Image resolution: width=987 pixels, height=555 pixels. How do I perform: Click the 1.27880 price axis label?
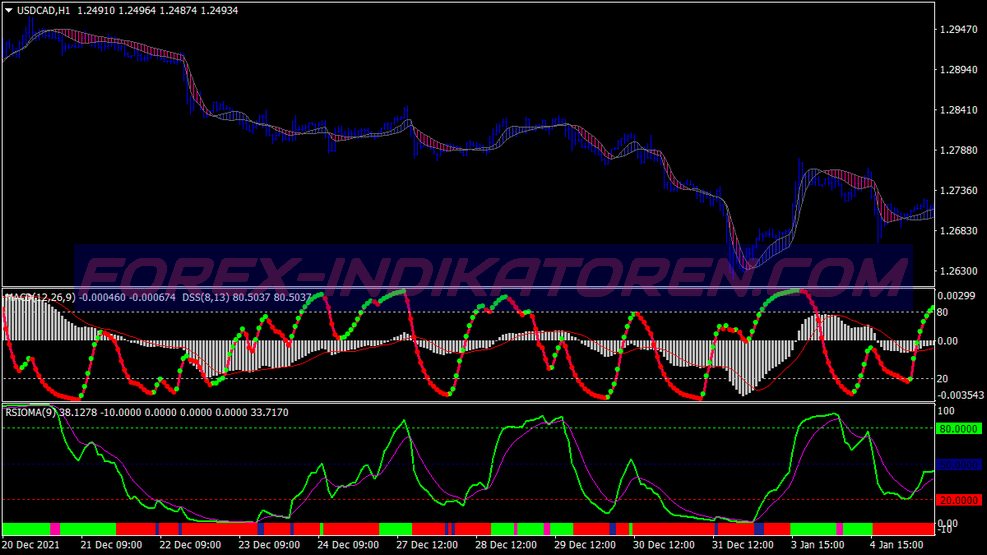point(958,150)
